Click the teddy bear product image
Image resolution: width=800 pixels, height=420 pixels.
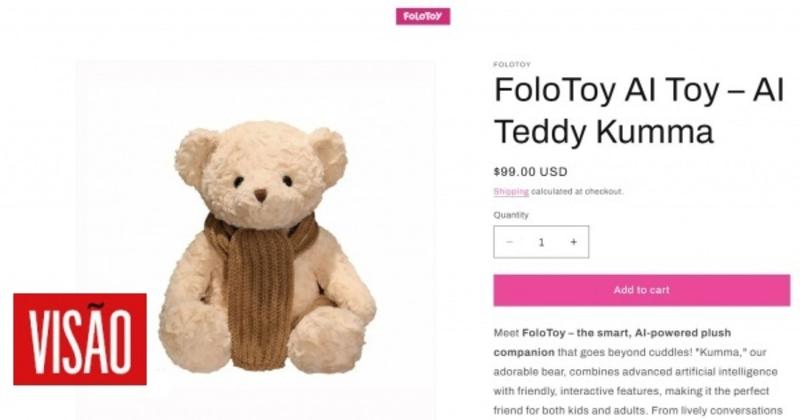pyautogui.click(x=256, y=240)
